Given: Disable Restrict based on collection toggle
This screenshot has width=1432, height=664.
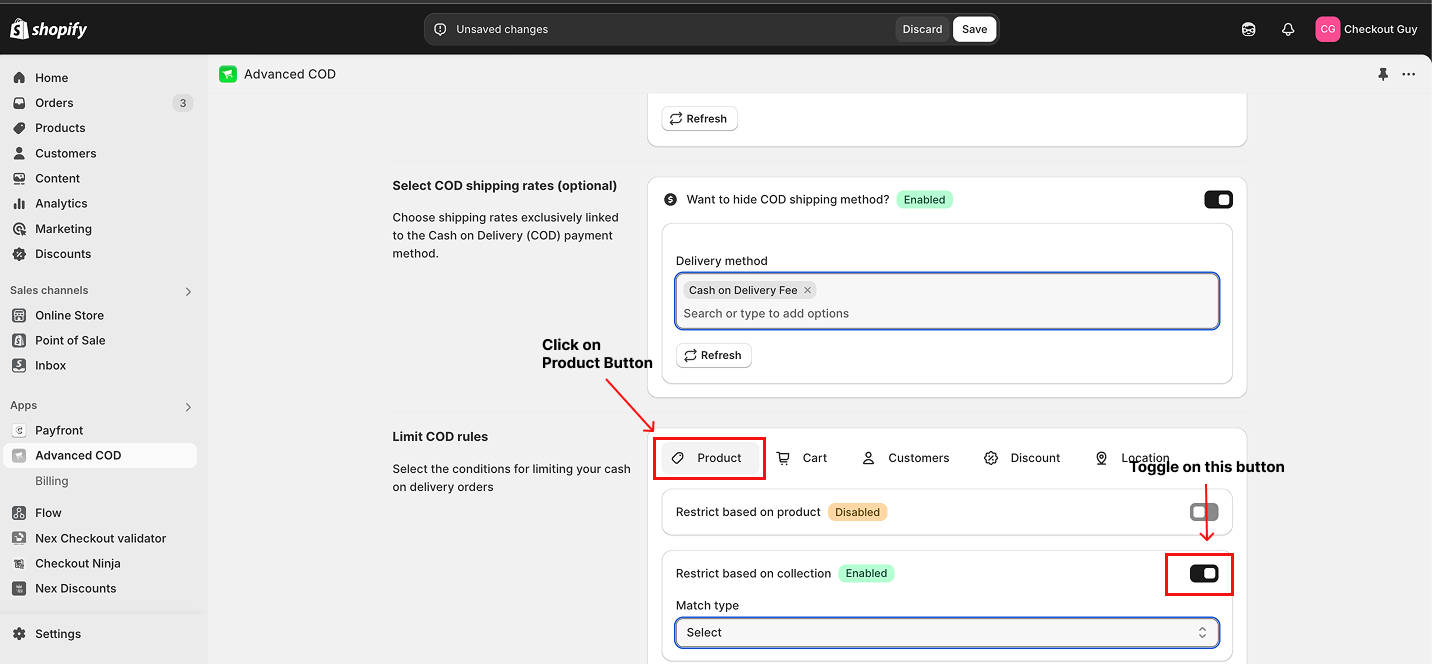Looking at the screenshot, I should [1204, 573].
